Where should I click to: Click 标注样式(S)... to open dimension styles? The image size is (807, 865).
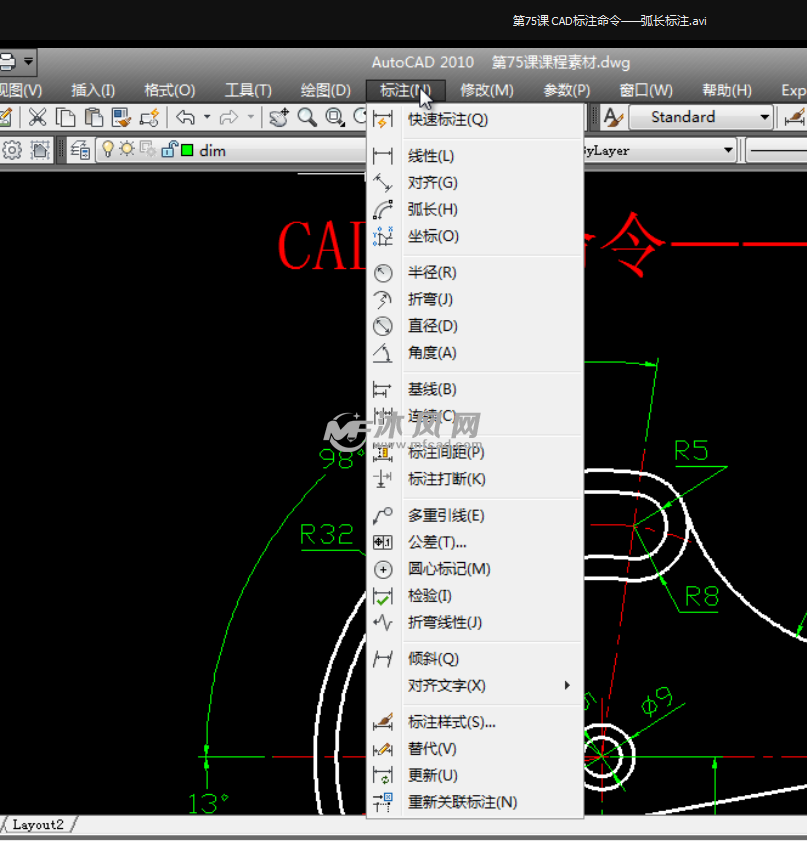coord(451,722)
